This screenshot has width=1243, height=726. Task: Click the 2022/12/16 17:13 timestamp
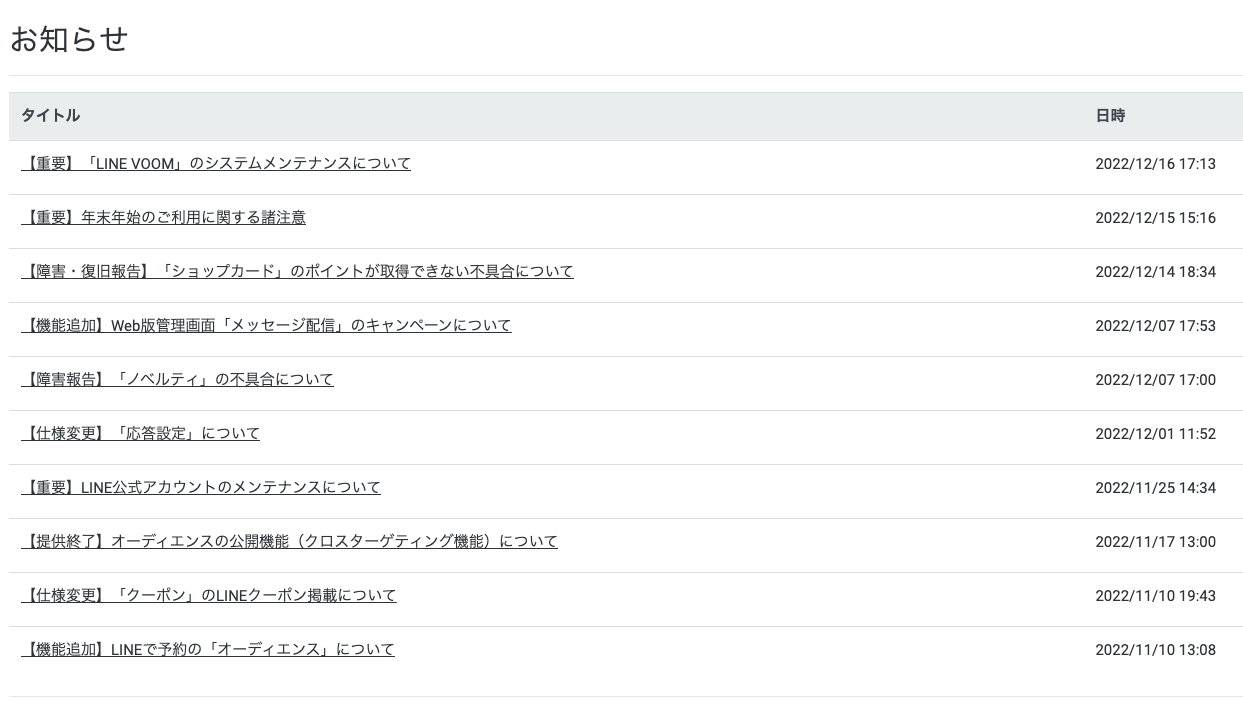(x=1155, y=164)
